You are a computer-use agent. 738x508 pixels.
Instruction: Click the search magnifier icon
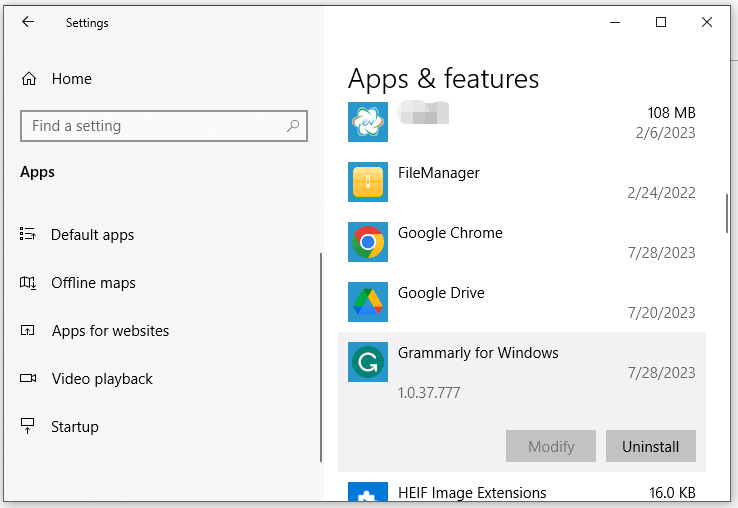click(x=293, y=126)
